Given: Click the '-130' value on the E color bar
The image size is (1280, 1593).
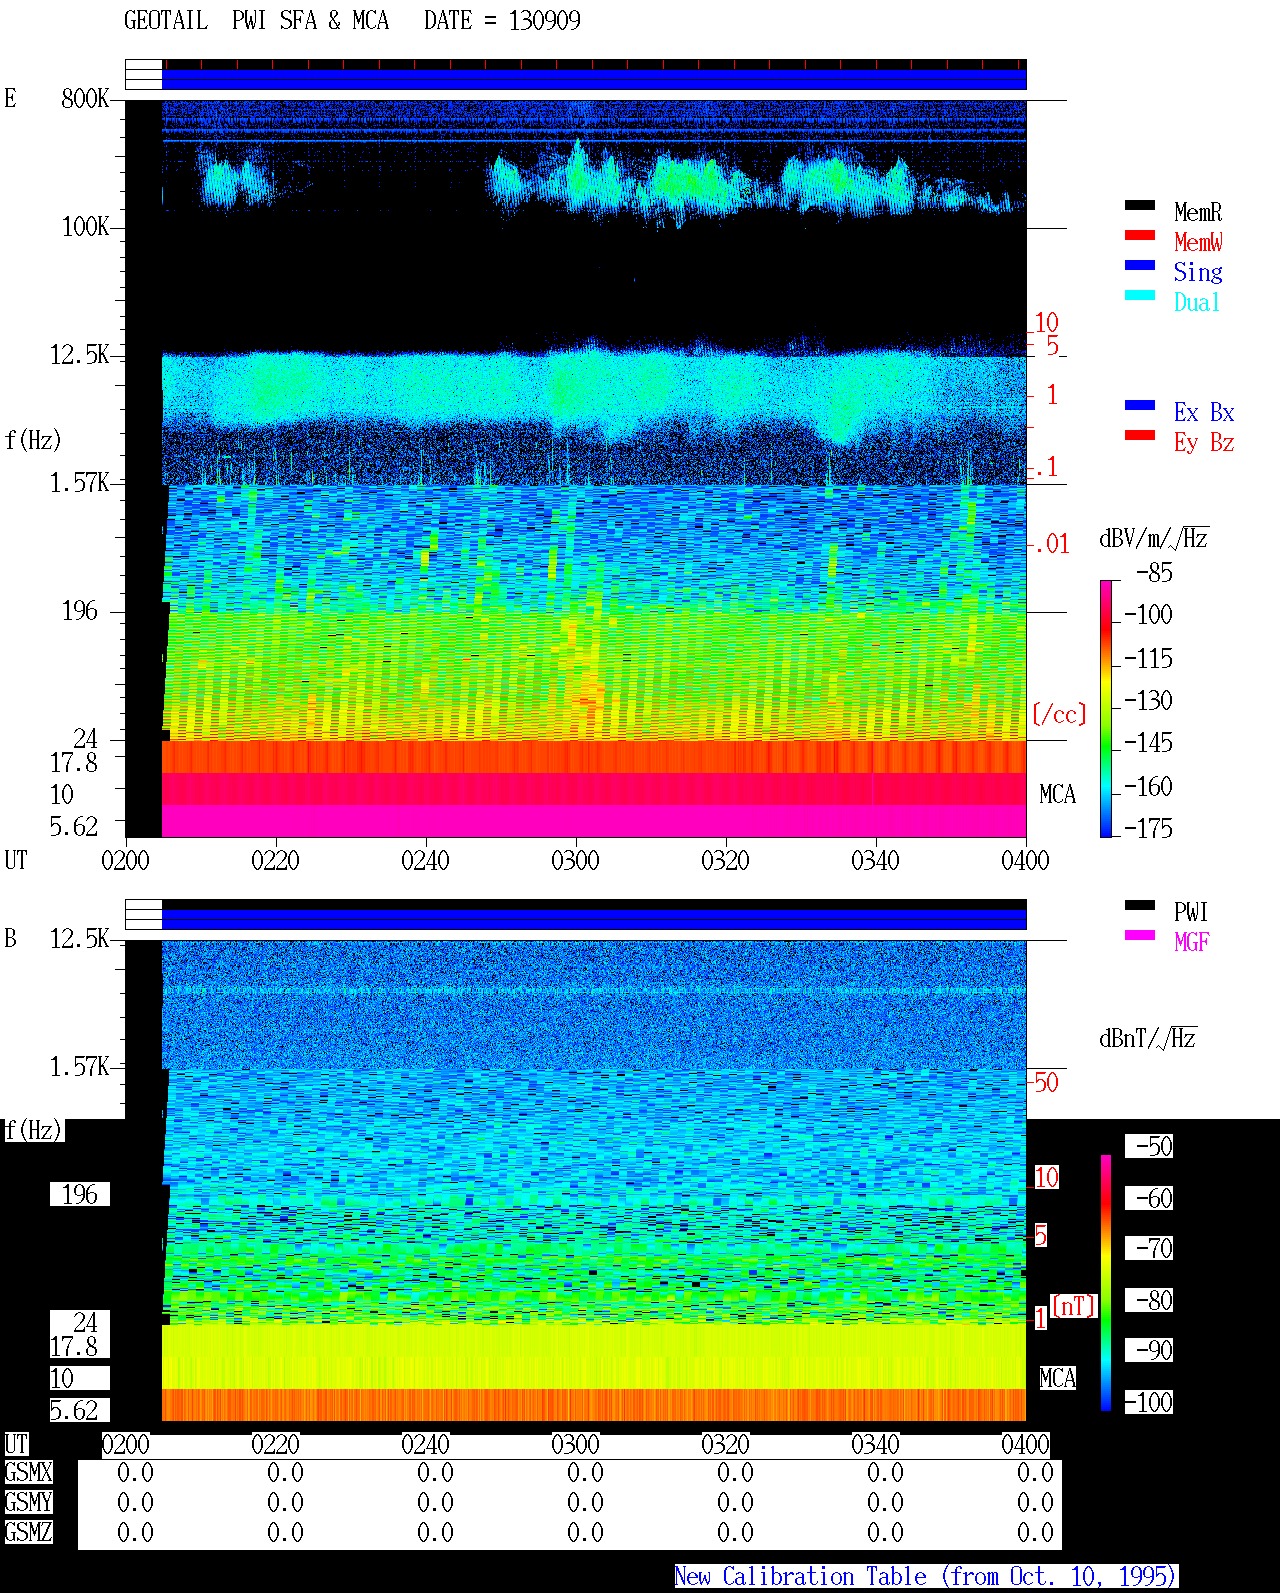Looking at the screenshot, I should 1148,700.
